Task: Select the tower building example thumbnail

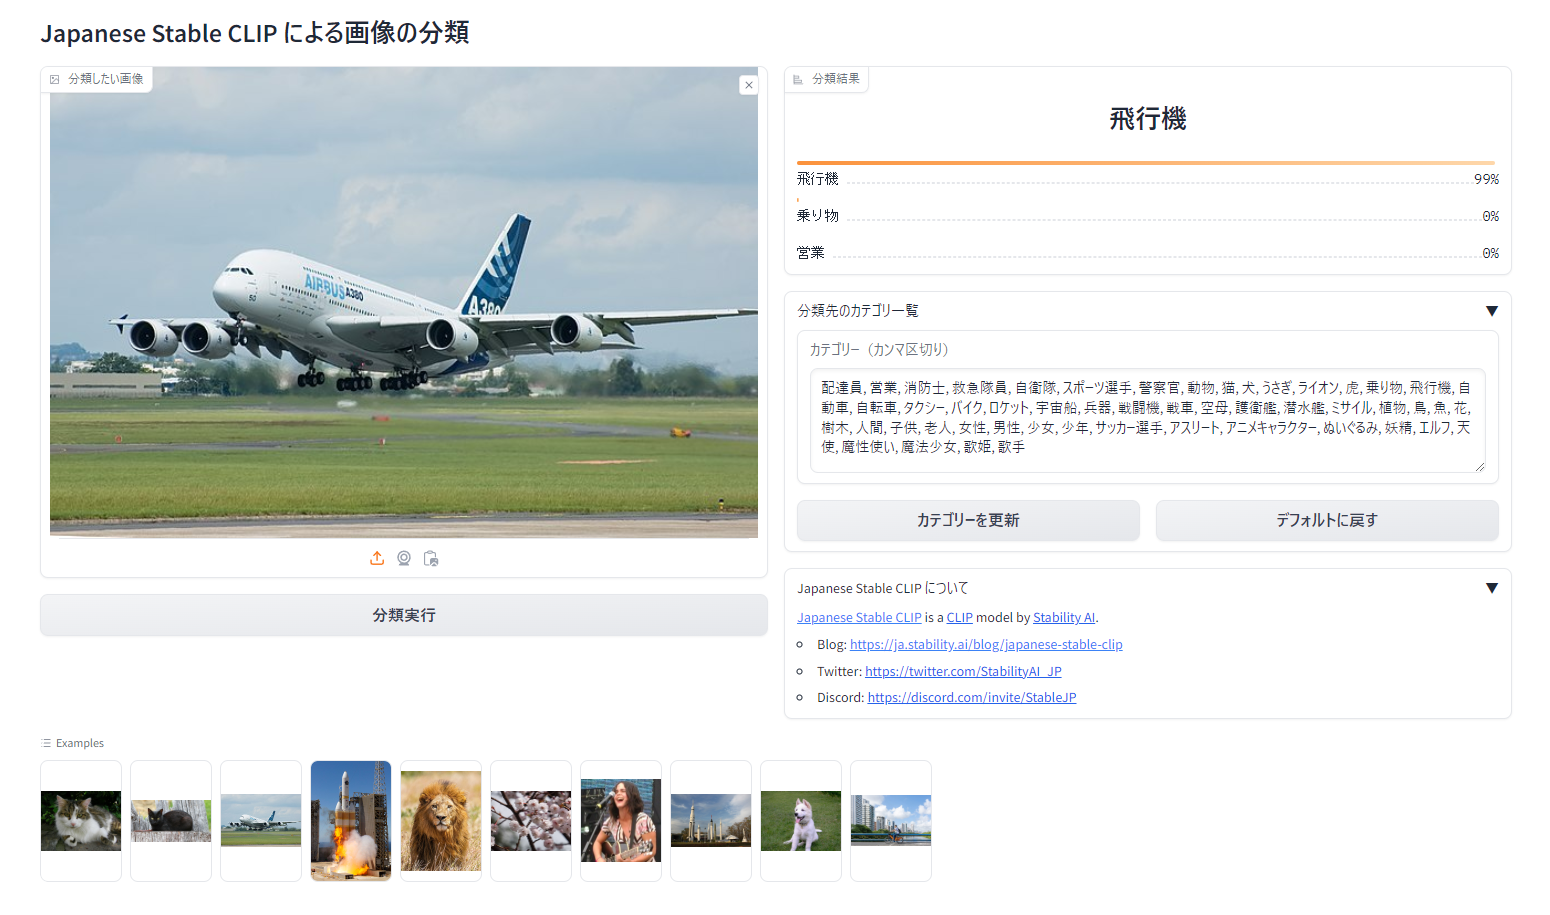Action: point(711,821)
